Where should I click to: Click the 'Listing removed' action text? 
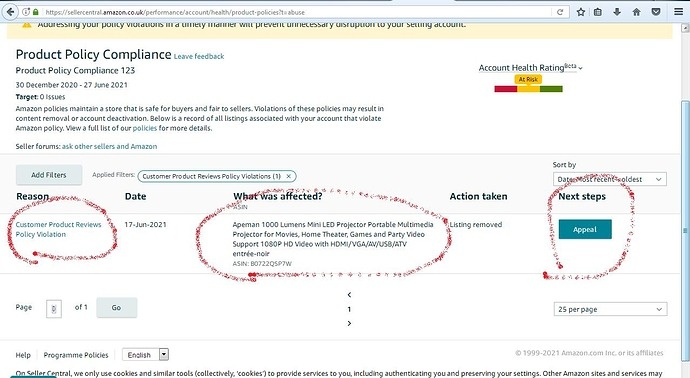tap(476, 224)
